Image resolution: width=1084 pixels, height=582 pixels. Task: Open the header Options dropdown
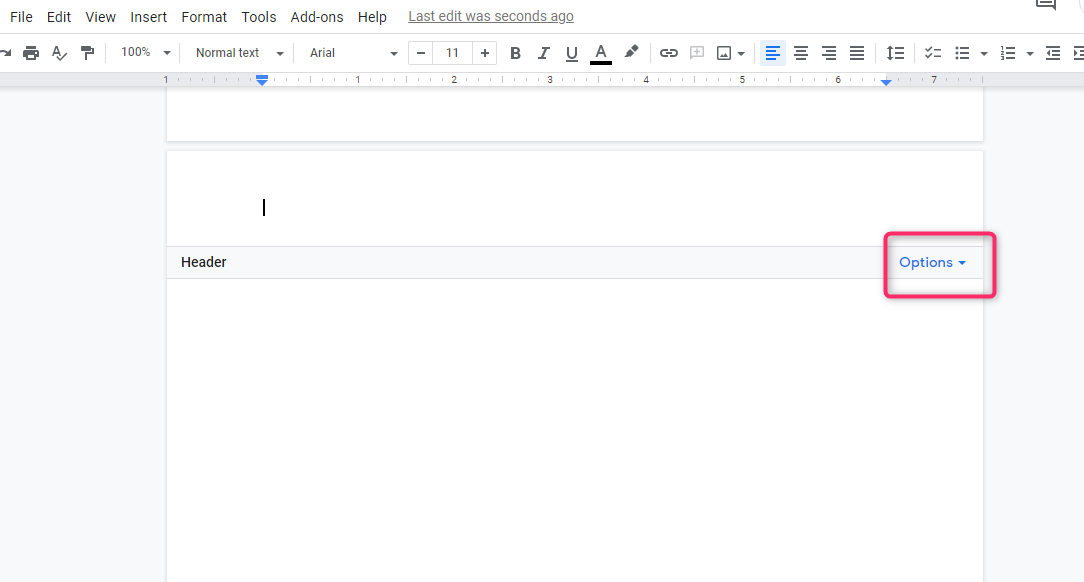pos(932,262)
